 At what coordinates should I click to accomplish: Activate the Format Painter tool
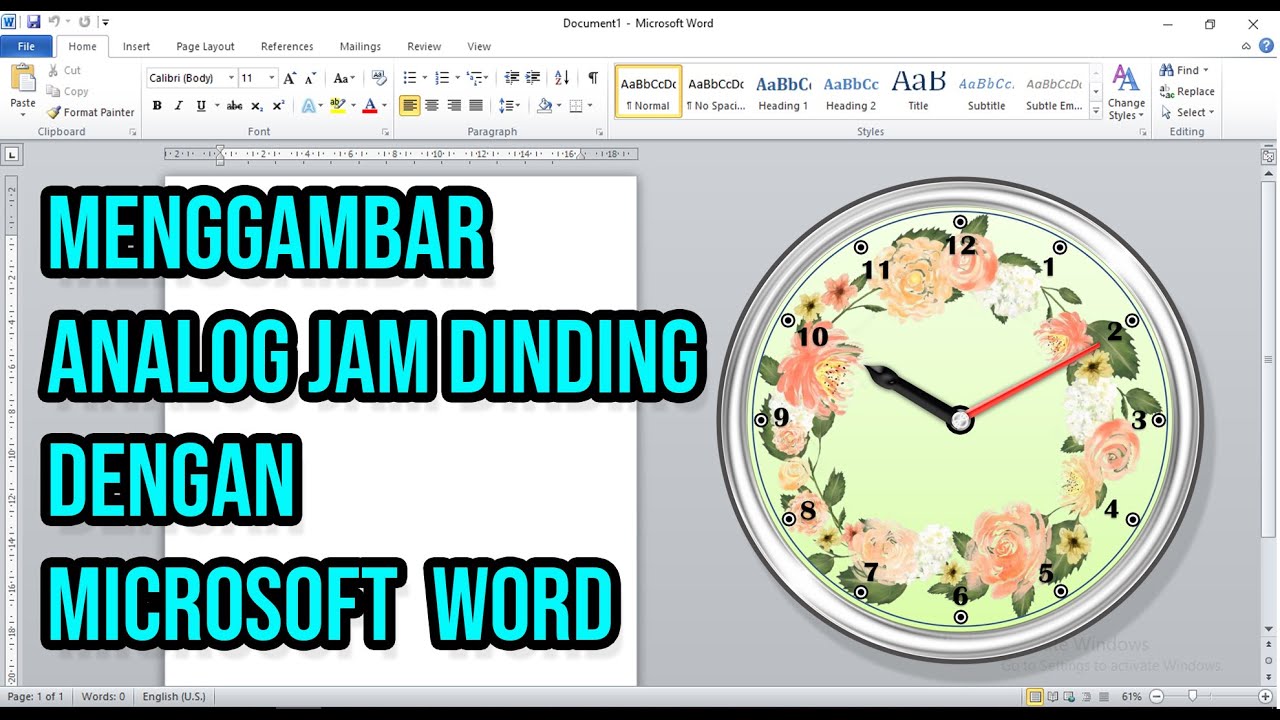point(90,112)
